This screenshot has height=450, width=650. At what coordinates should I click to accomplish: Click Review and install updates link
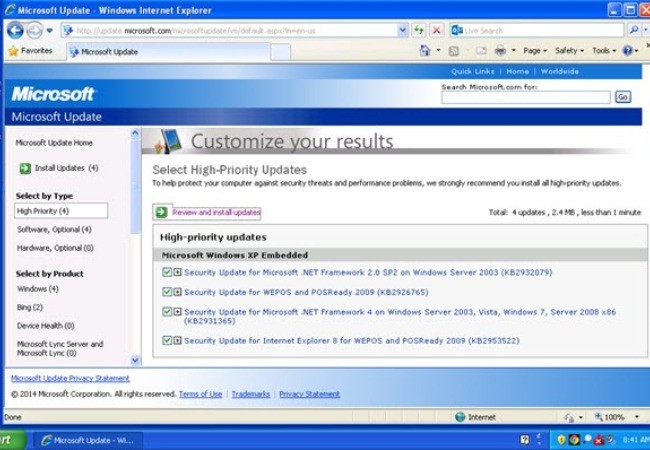coord(216,212)
